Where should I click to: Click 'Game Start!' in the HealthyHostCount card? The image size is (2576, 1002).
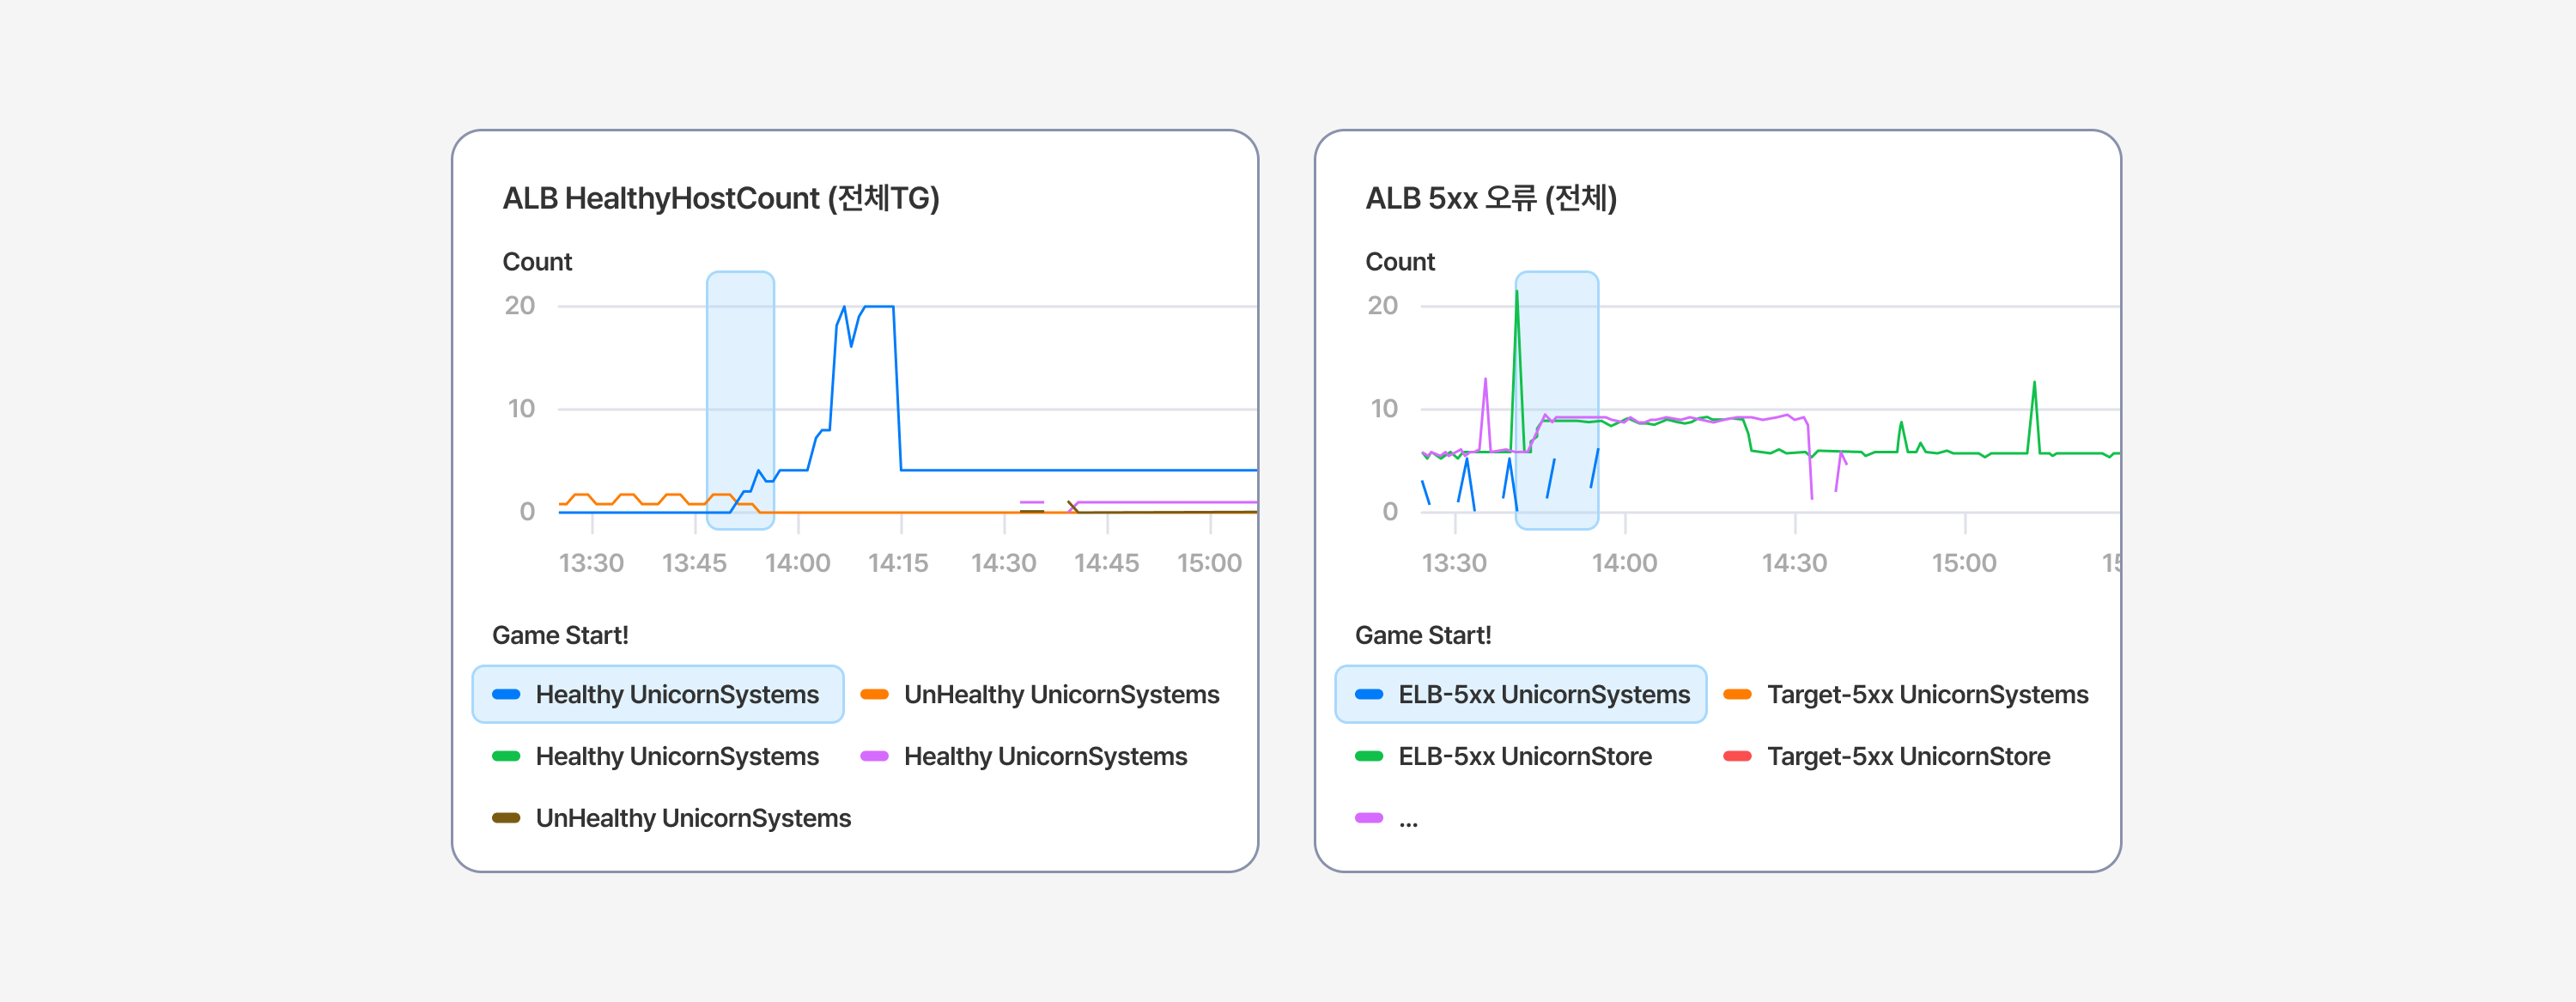click(560, 635)
